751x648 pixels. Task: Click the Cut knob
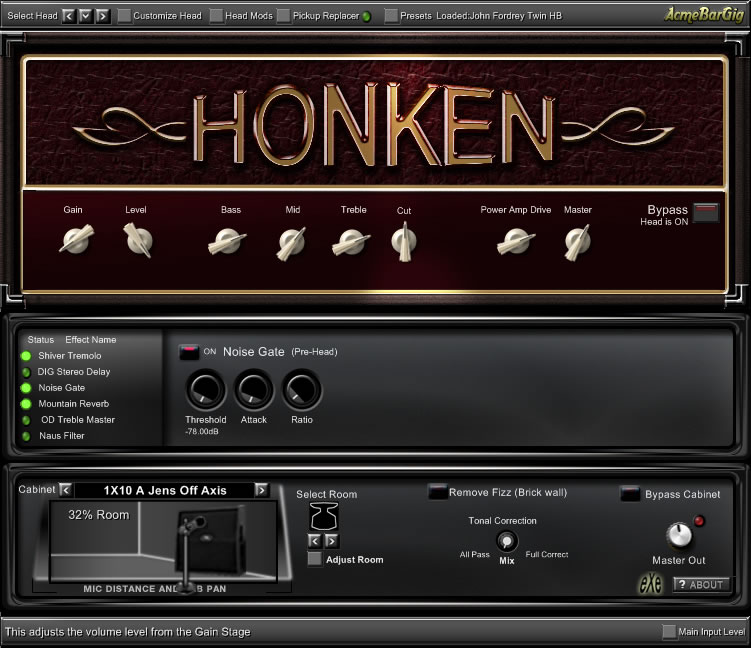coord(404,241)
